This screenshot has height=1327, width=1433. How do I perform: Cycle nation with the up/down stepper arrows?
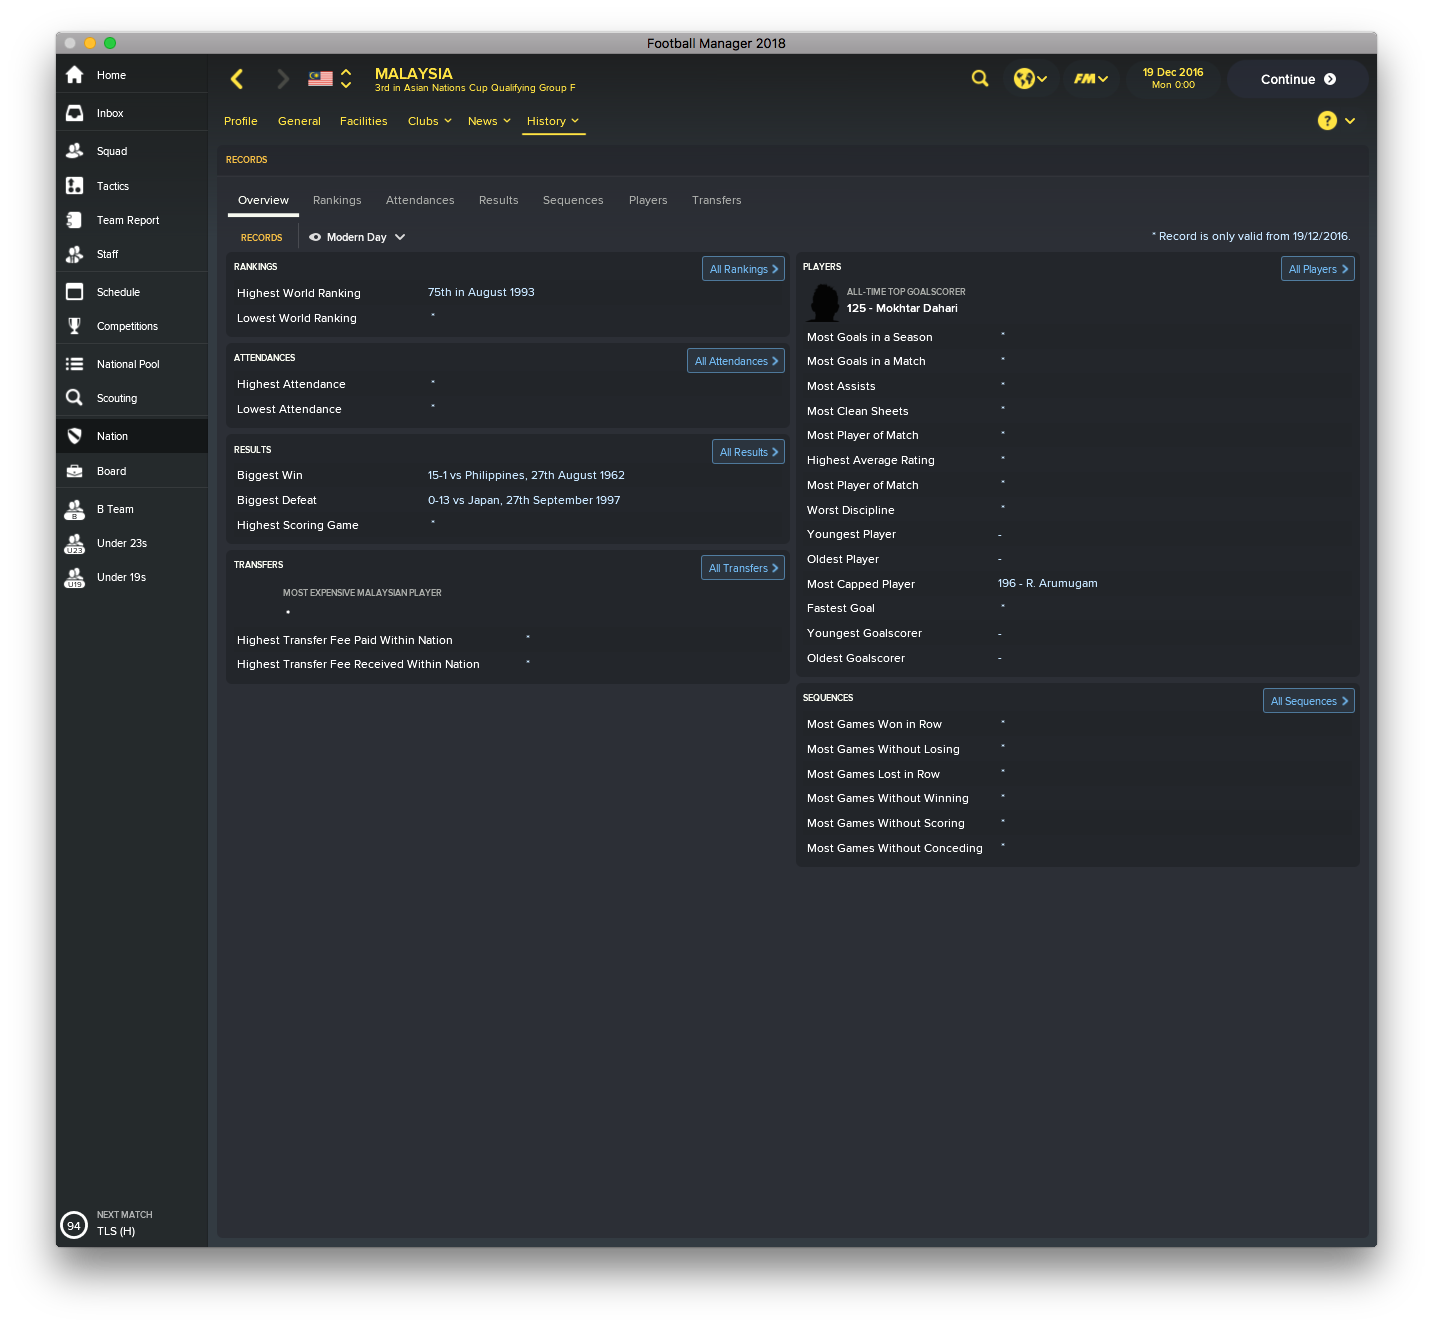346,78
